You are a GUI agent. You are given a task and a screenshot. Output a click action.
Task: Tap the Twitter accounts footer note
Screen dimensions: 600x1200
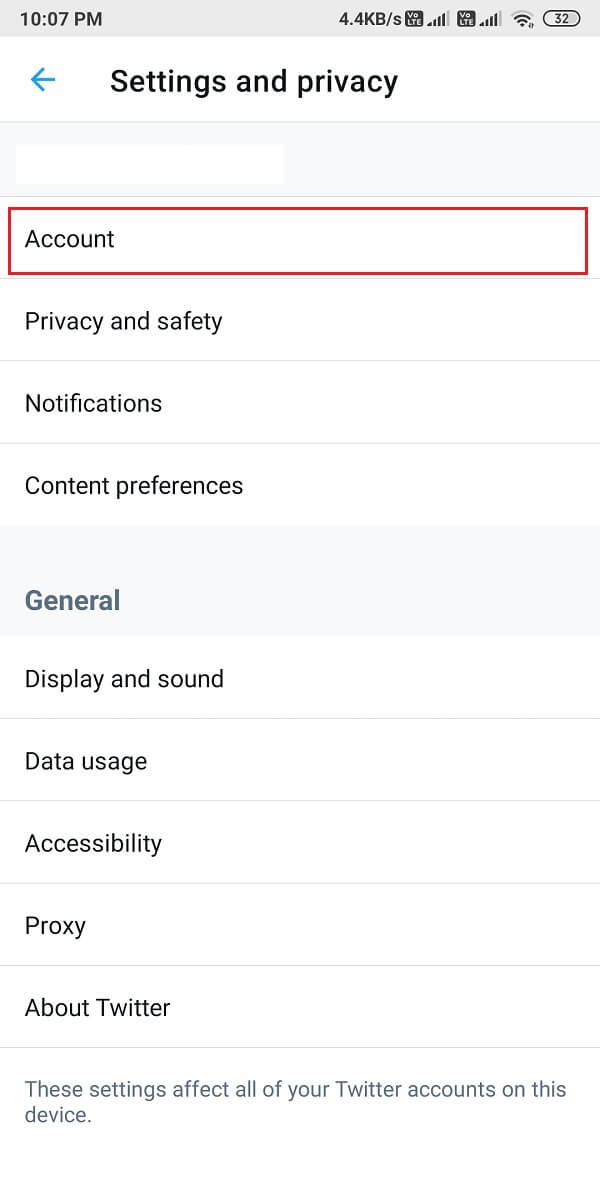(295, 1102)
